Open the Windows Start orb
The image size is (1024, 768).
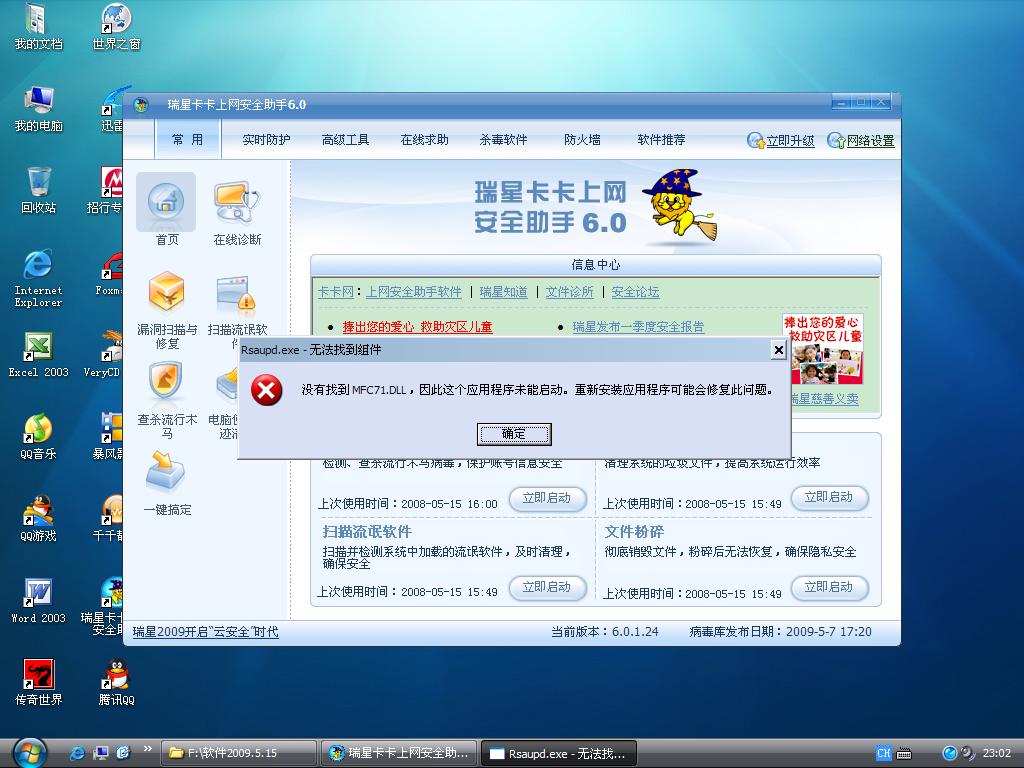click(30, 752)
